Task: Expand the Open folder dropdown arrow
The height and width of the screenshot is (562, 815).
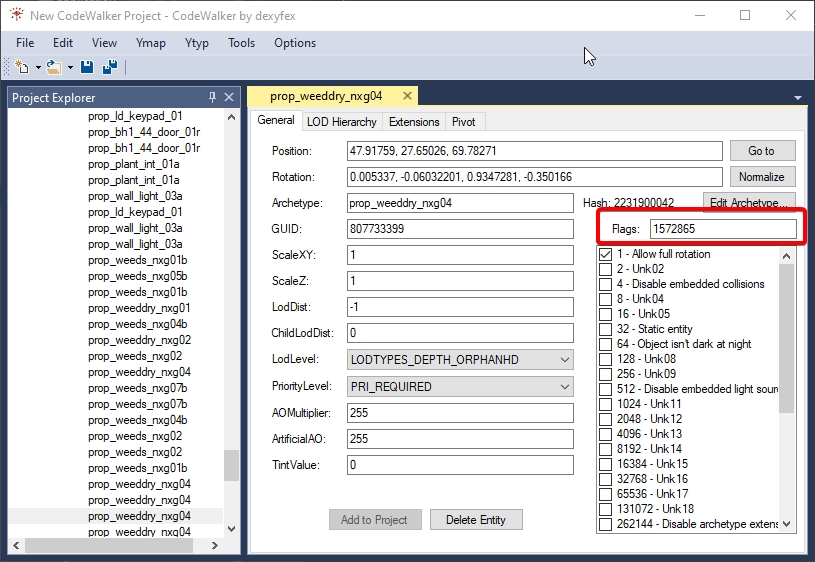Action: (70, 68)
